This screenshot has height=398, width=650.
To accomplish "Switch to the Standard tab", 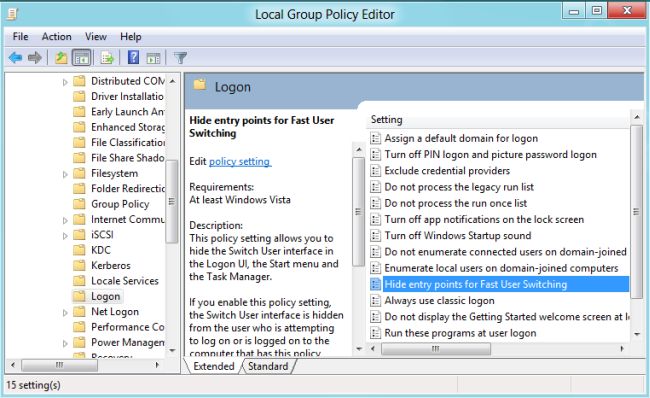I will click(x=268, y=366).
